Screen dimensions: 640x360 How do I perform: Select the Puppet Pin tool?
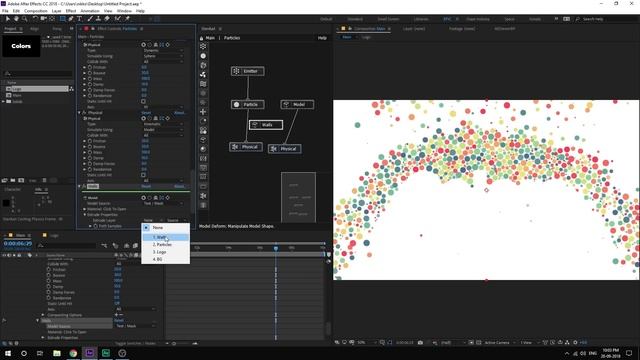[x=127, y=19]
